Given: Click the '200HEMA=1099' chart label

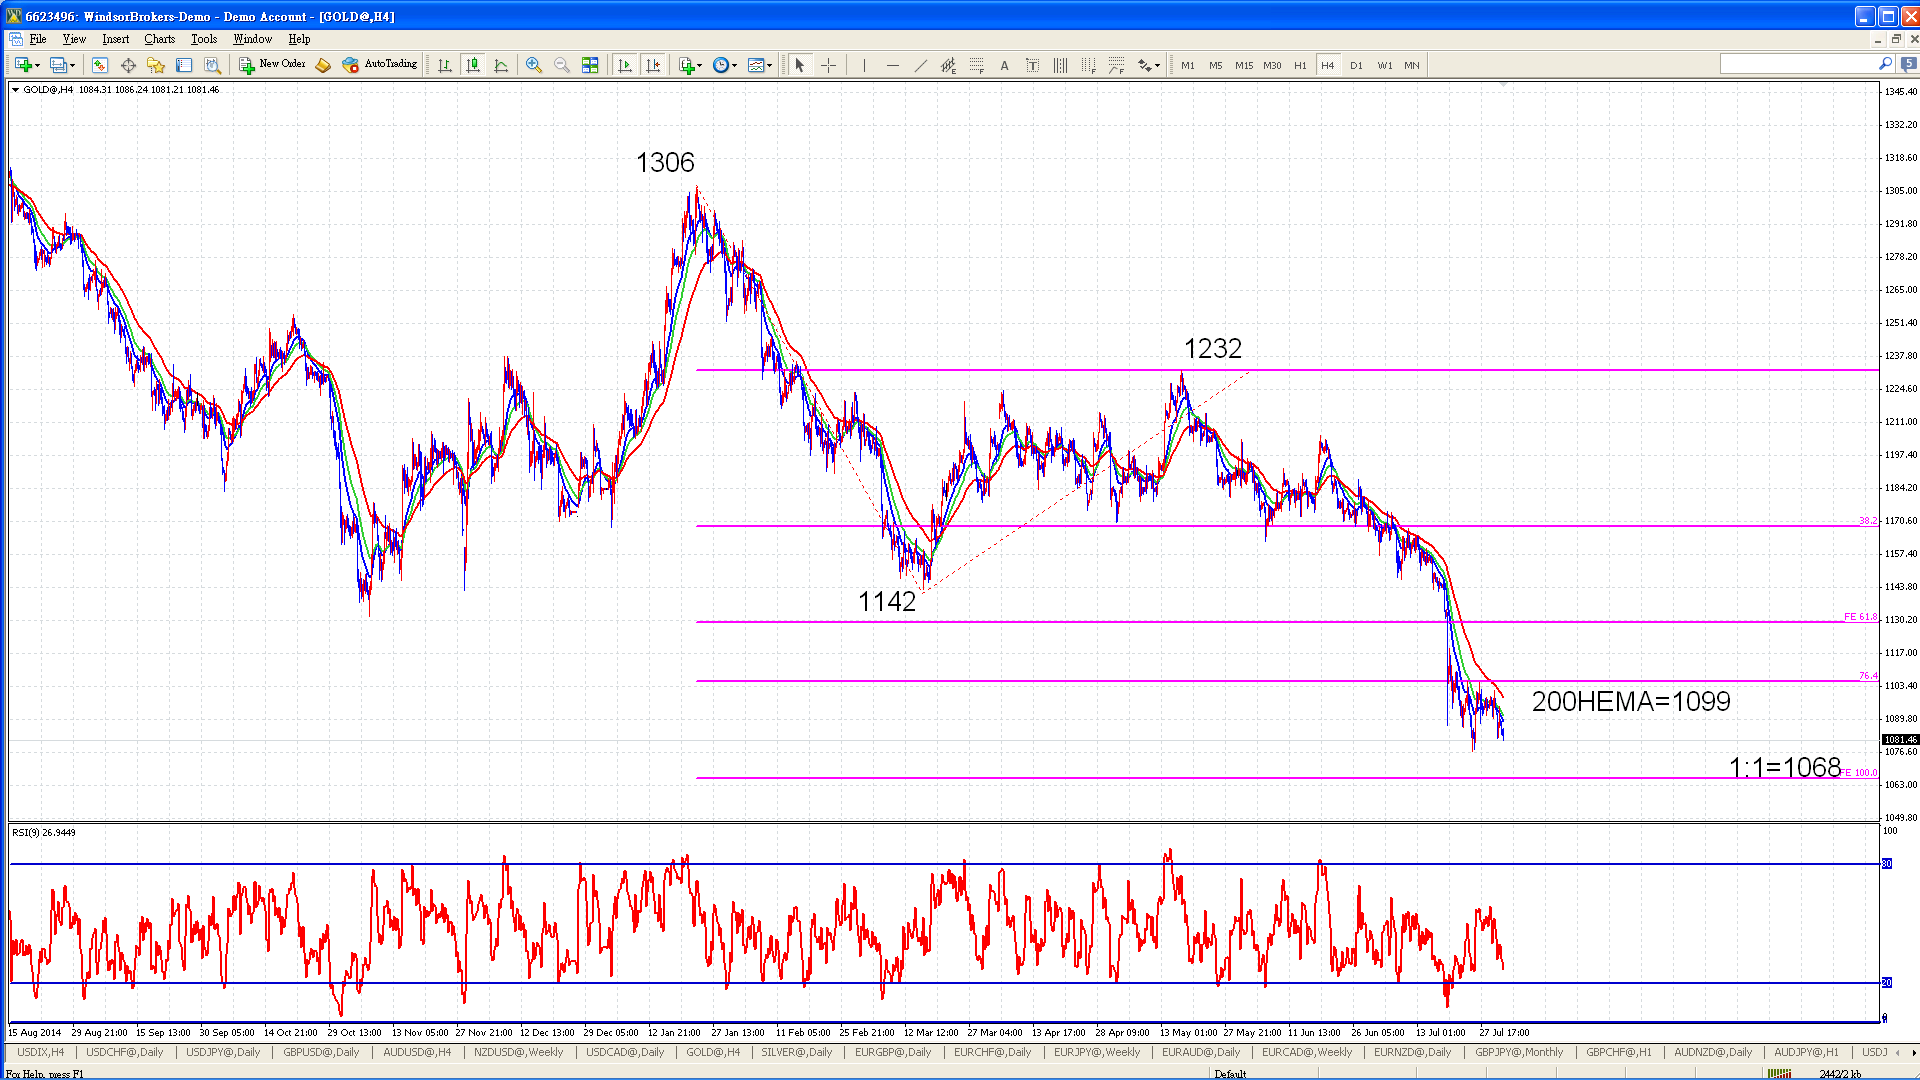Looking at the screenshot, I should click(1631, 702).
